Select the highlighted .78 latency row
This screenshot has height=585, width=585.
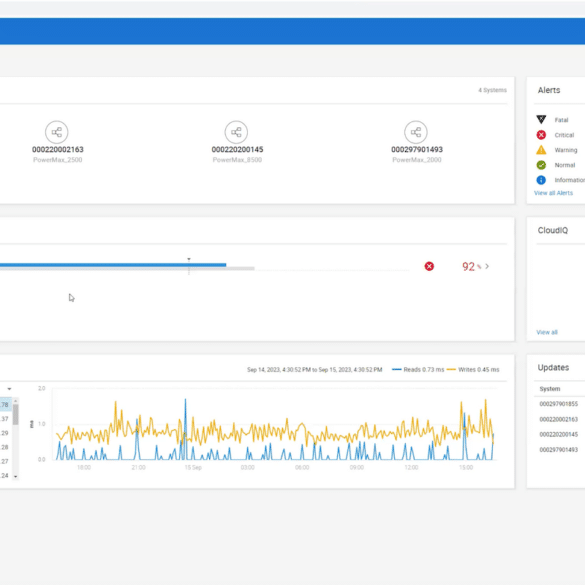[6, 404]
